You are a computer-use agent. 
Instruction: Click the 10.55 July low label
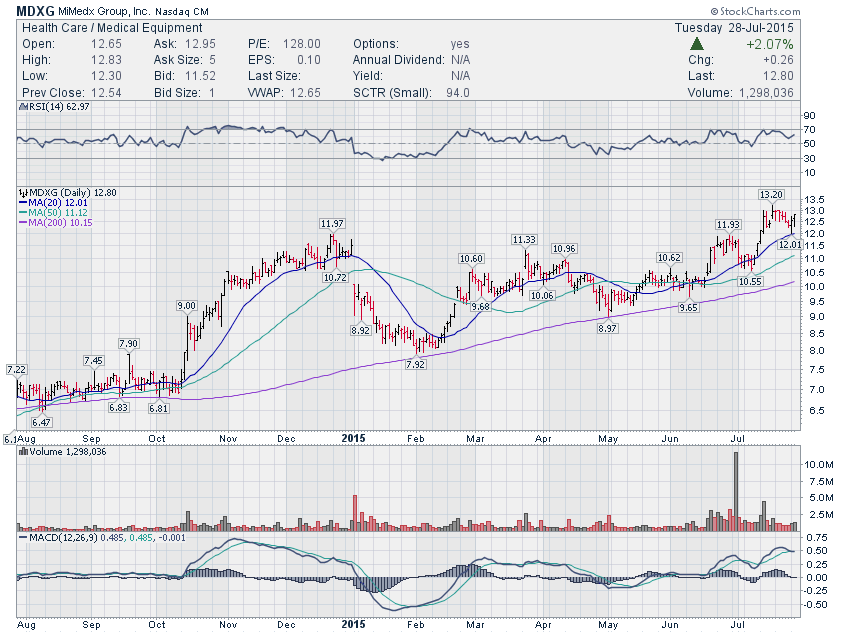coord(750,281)
